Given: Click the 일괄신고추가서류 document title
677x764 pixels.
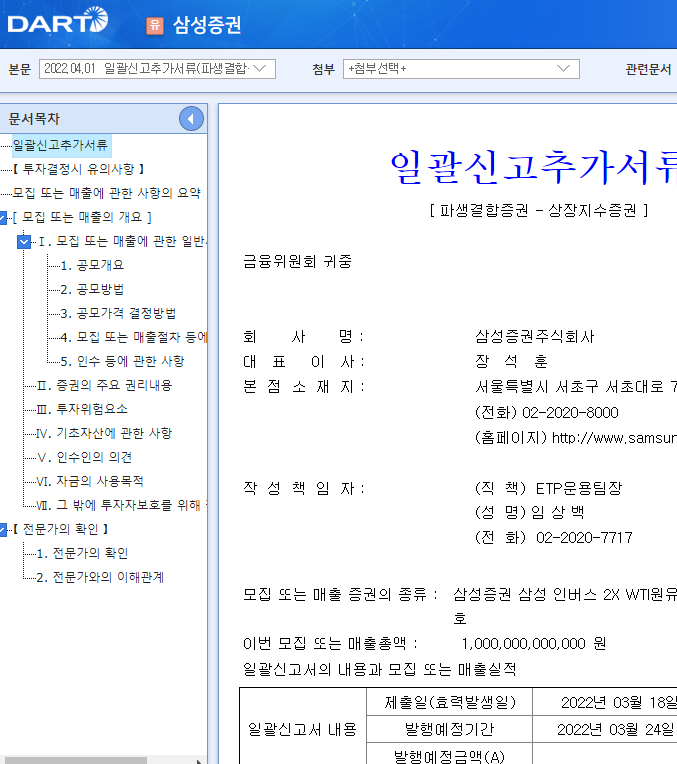Looking at the screenshot, I should [x=533, y=167].
